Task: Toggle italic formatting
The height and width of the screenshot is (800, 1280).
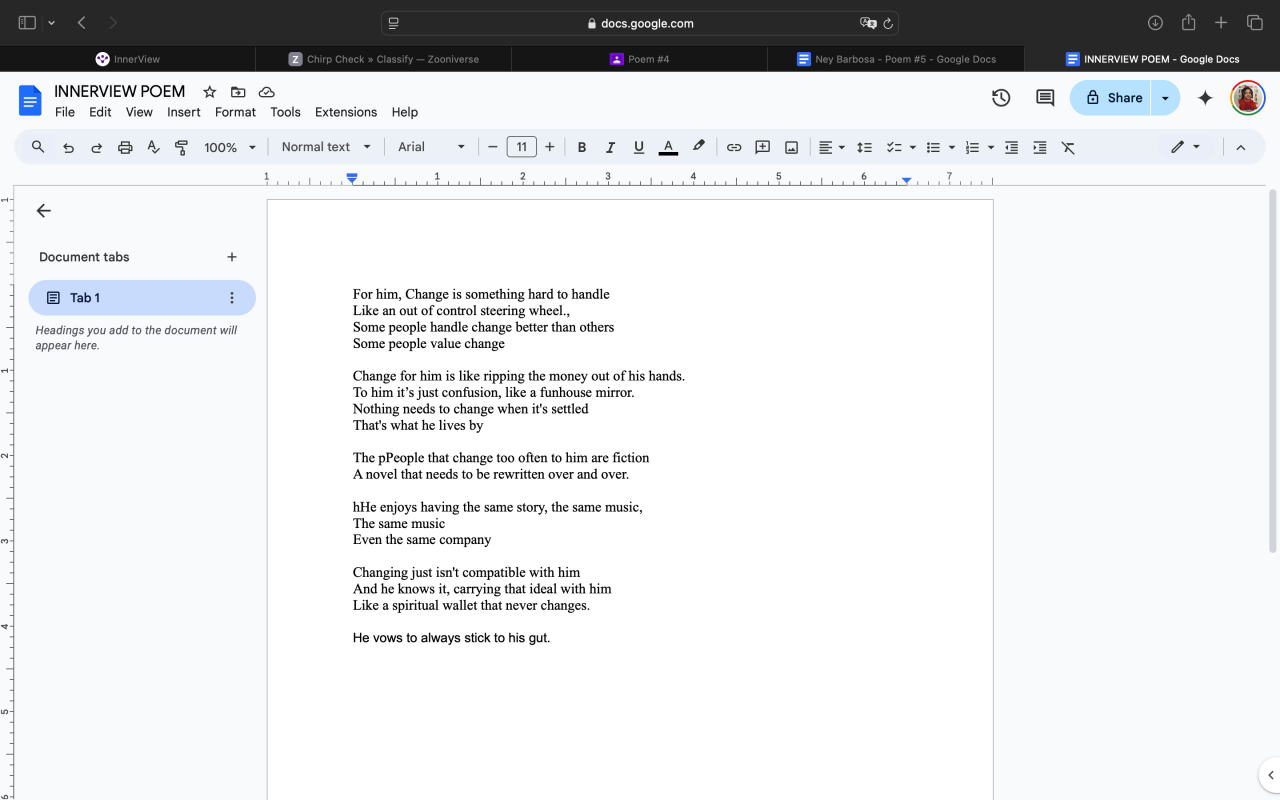Action: click(610, 147)
